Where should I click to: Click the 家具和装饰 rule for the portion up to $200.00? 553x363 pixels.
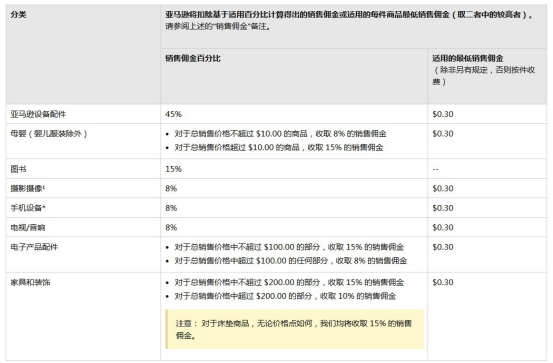pos(289,282)
